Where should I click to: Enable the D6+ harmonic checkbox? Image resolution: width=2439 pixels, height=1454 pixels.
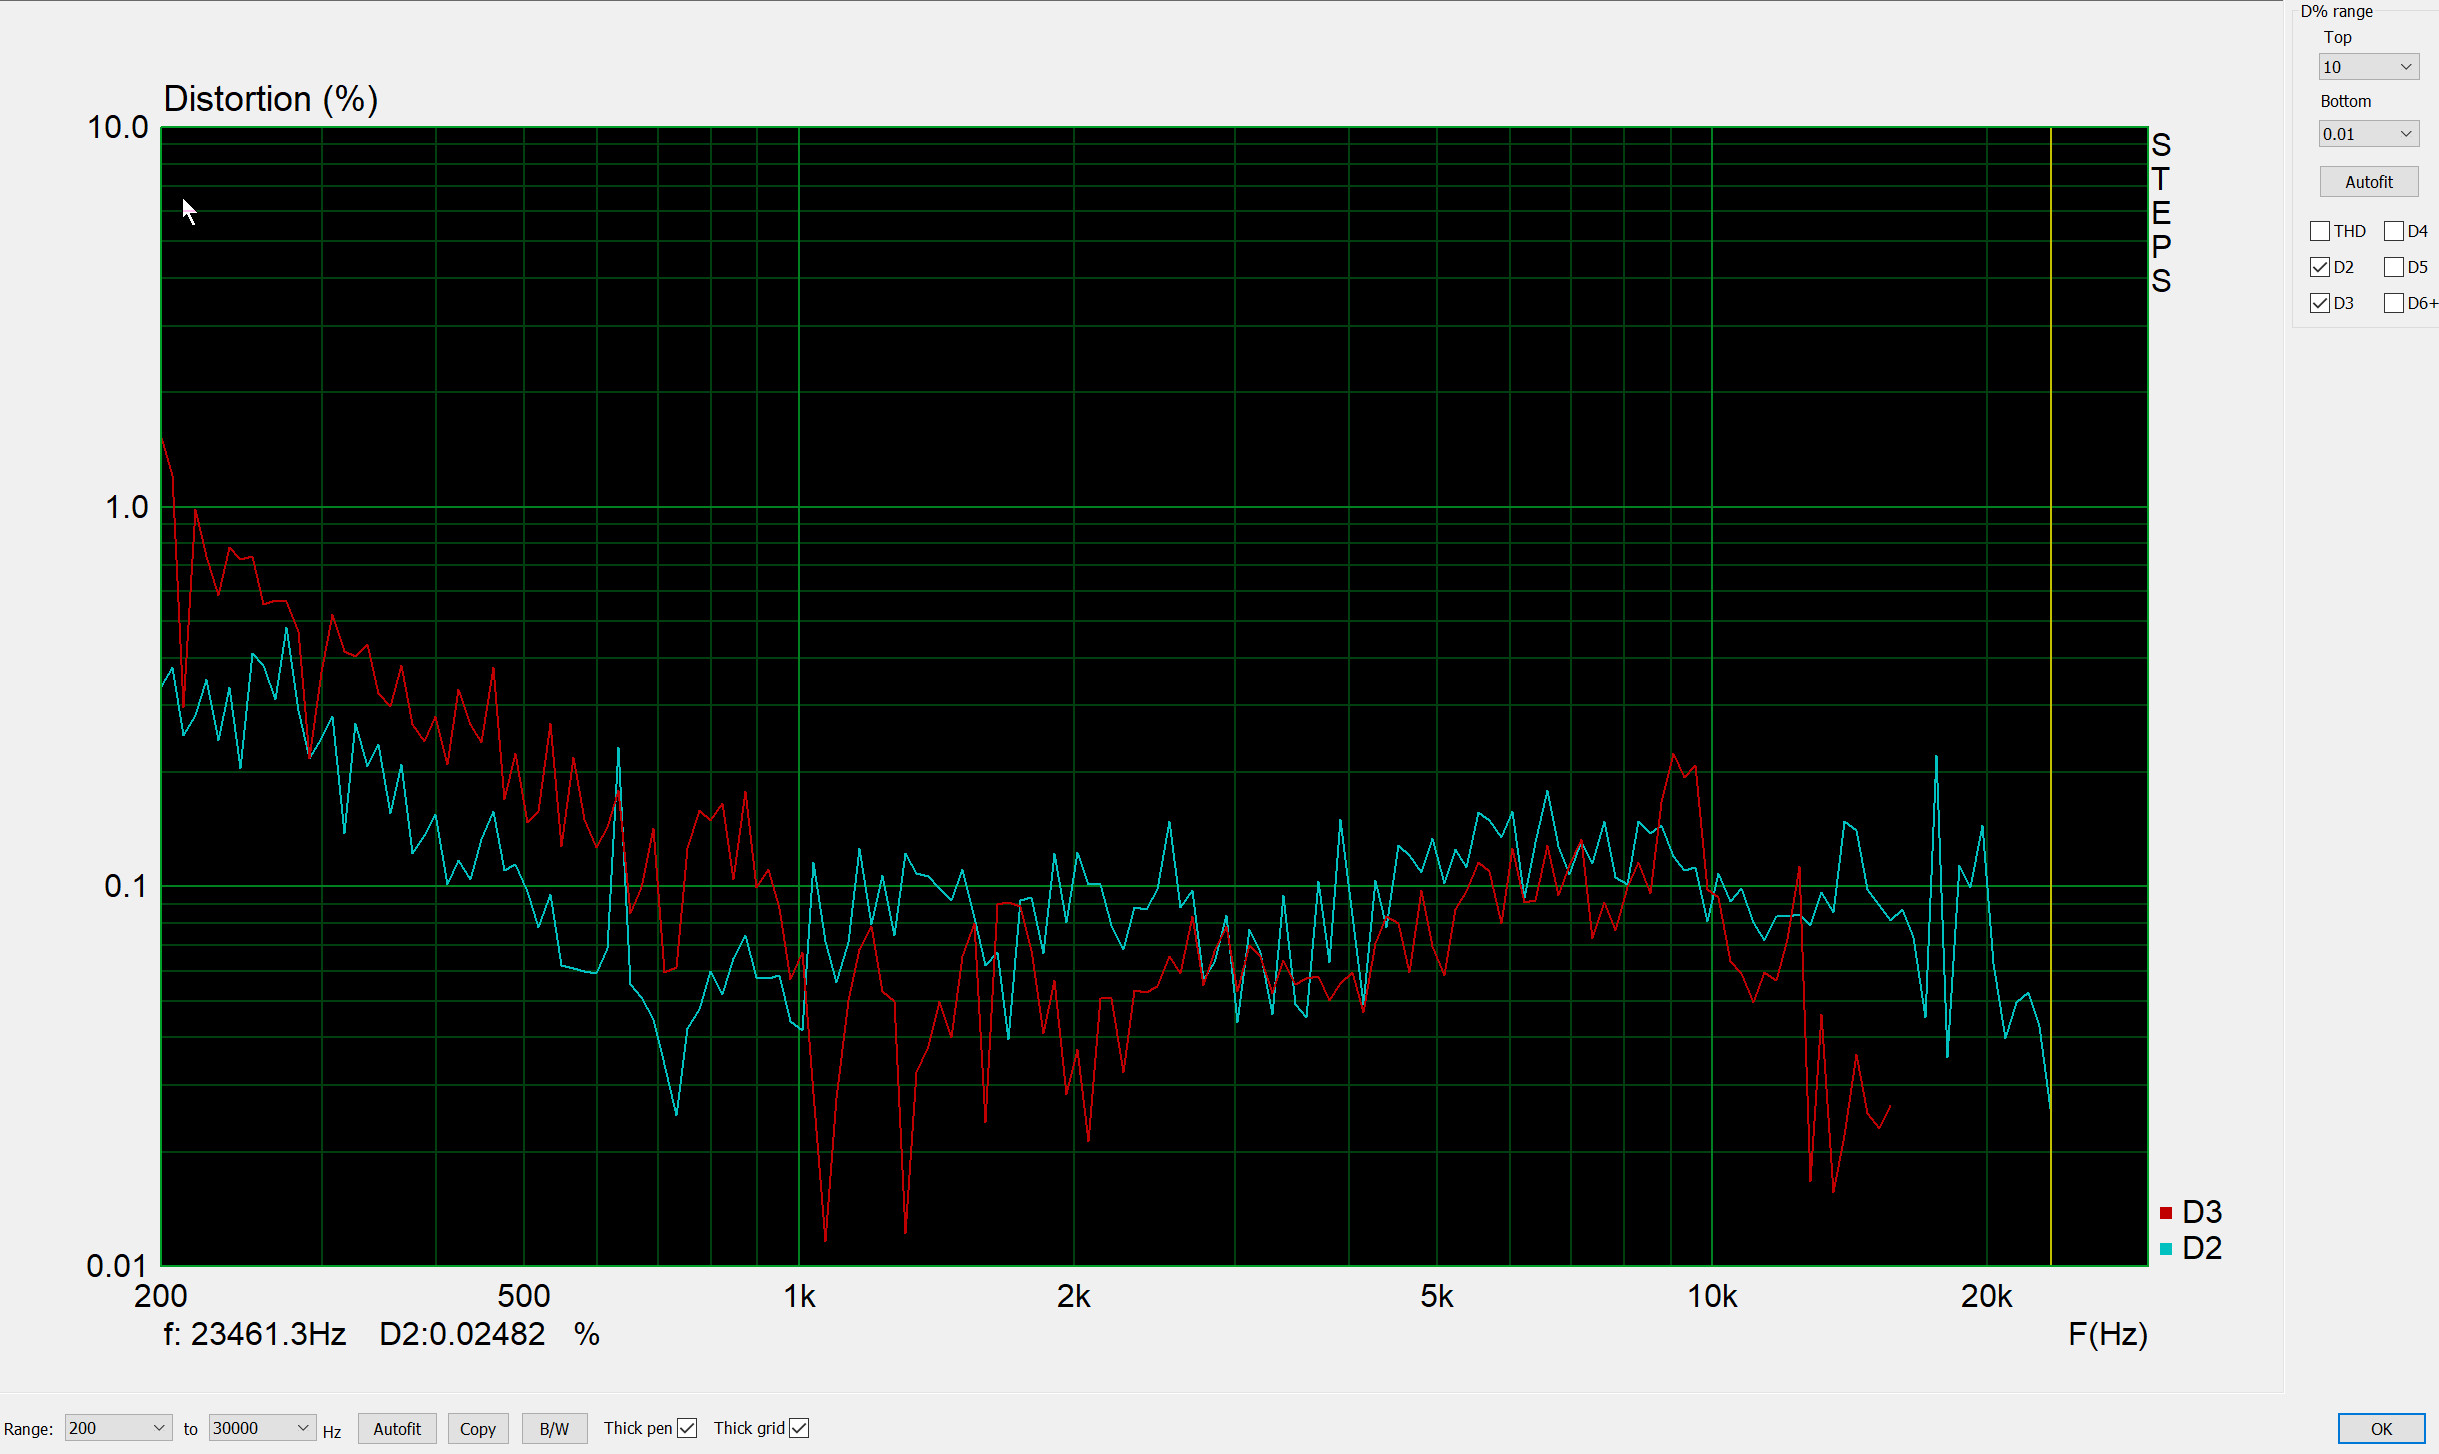pos(2394,303)
